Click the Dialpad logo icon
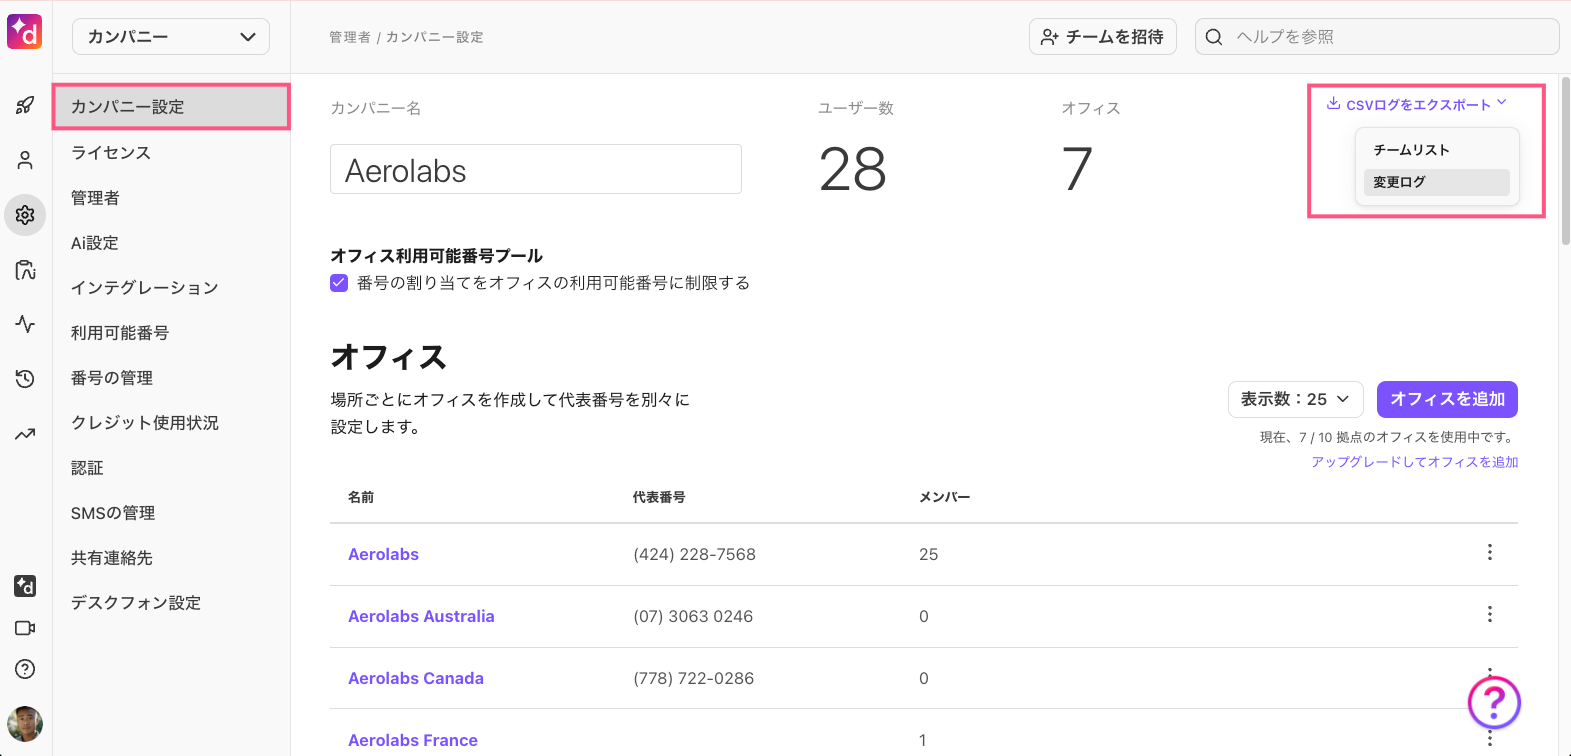 [25, 32]
